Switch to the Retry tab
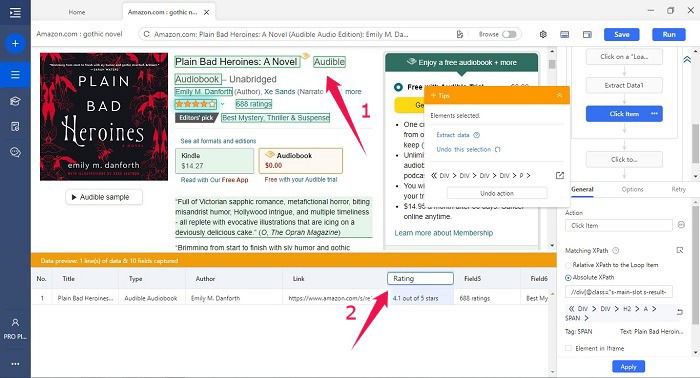 679,189
